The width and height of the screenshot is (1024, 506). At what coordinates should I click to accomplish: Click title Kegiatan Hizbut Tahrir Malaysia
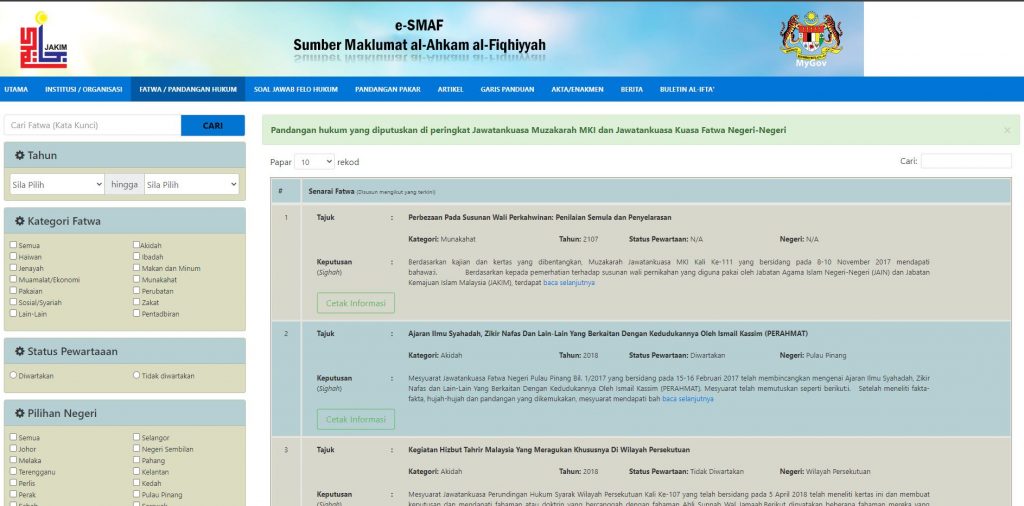(549, 450)
